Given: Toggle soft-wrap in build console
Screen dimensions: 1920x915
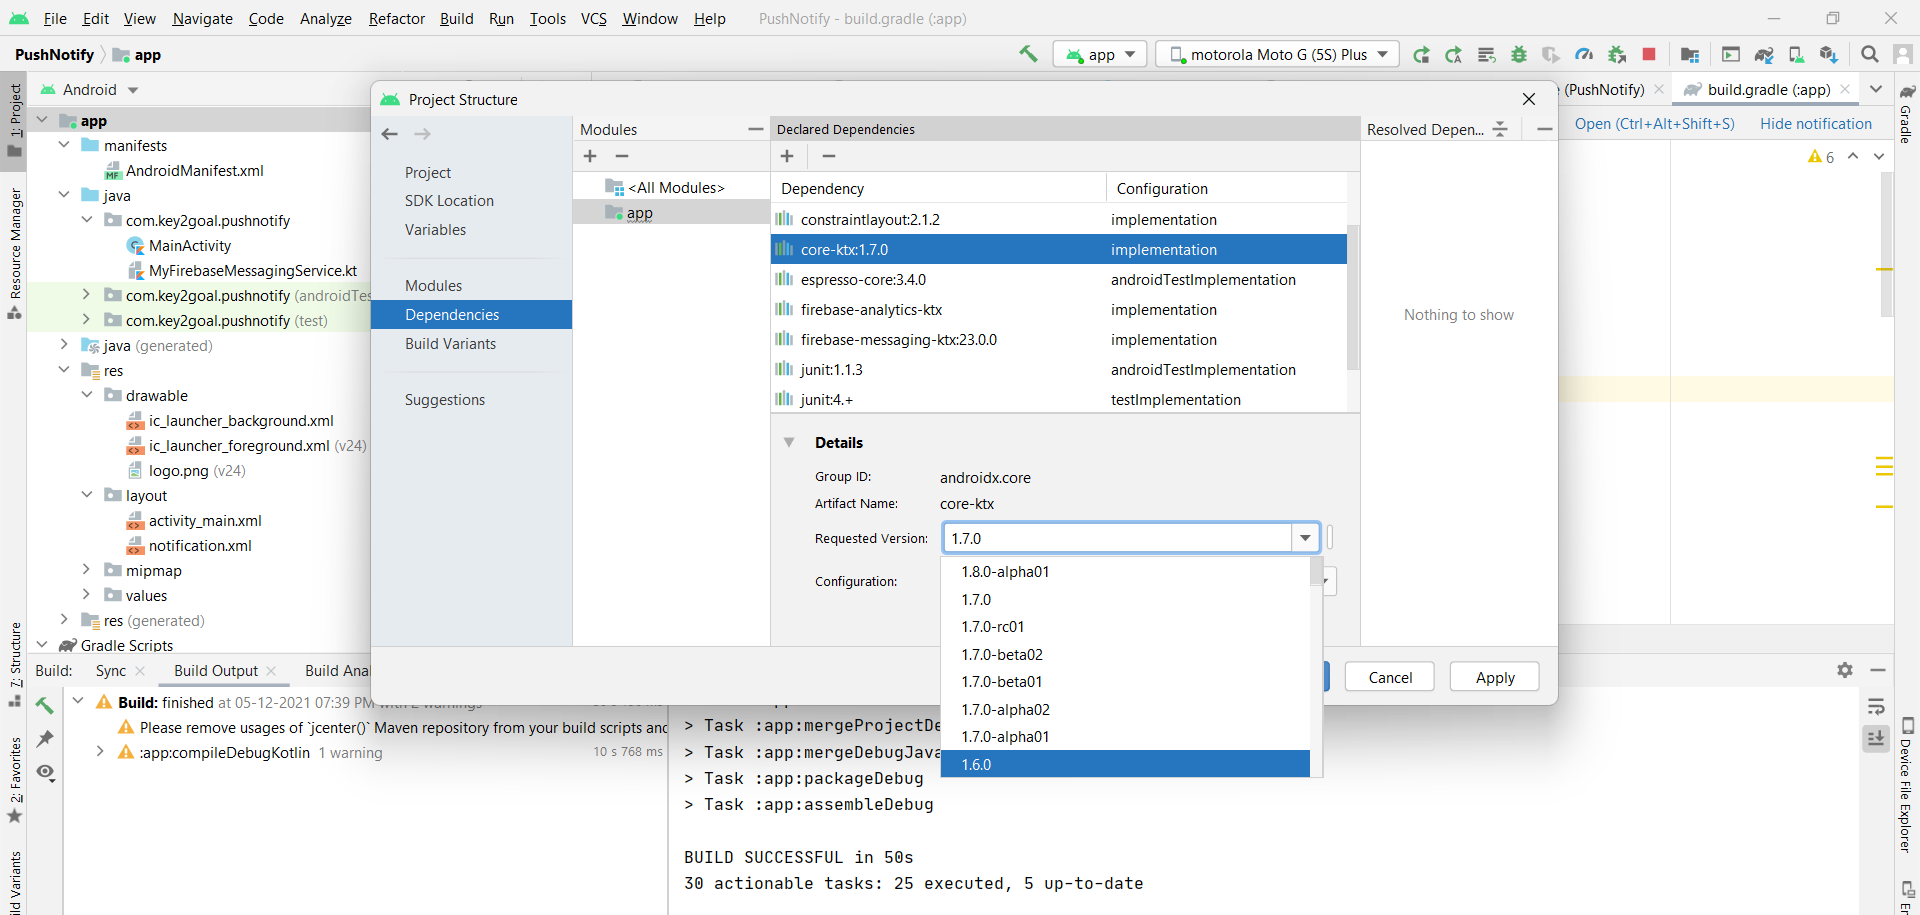Looking at the screenshot, I should point(1876,707).
